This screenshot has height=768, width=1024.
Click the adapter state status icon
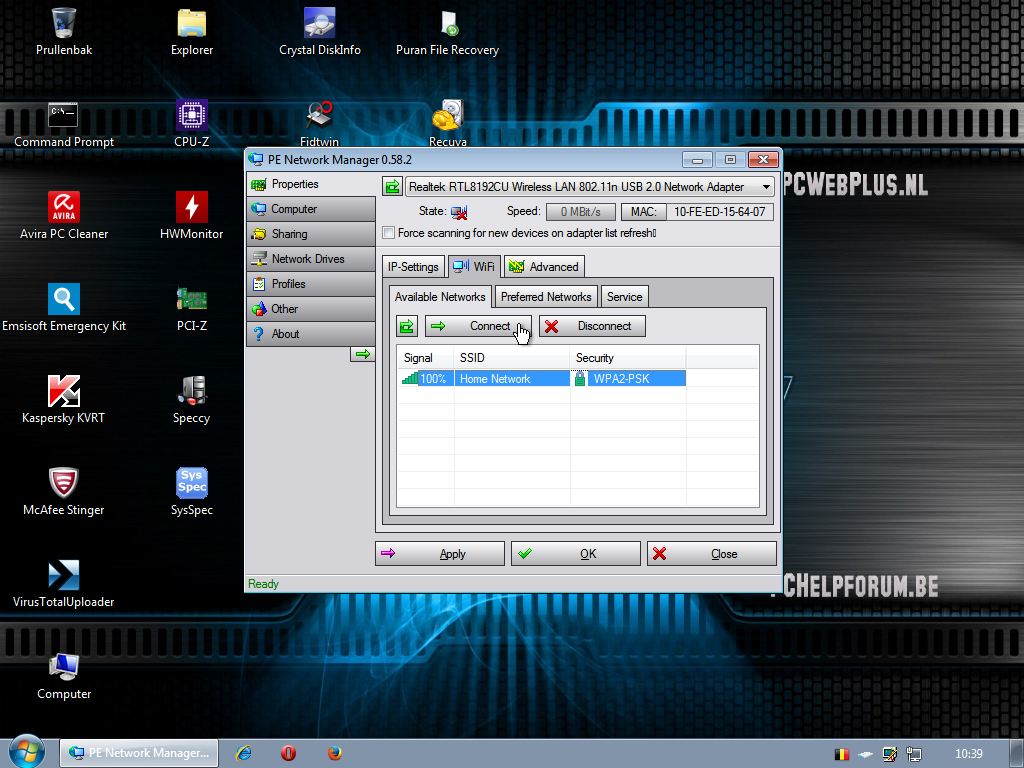459,212
